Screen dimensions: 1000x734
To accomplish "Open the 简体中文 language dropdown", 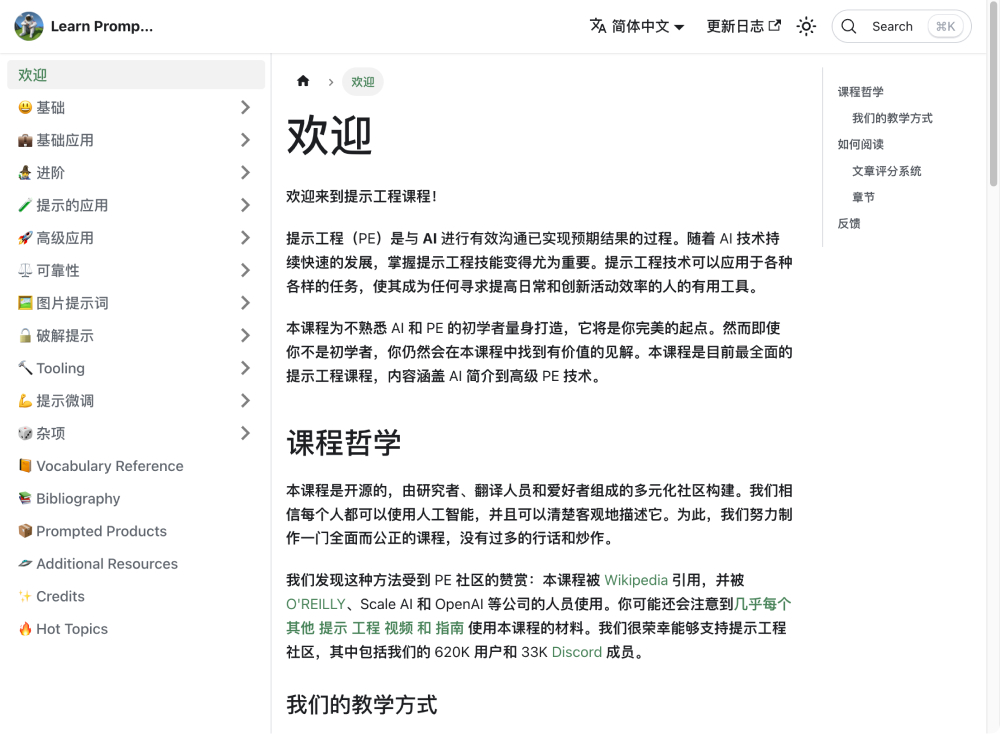I will click(637, 26).
